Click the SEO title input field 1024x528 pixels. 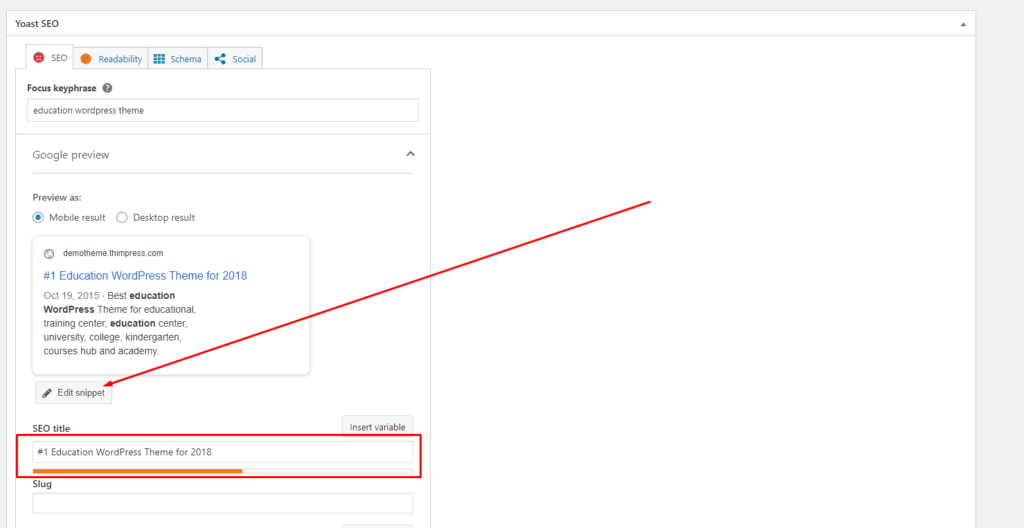pos(223,452)
